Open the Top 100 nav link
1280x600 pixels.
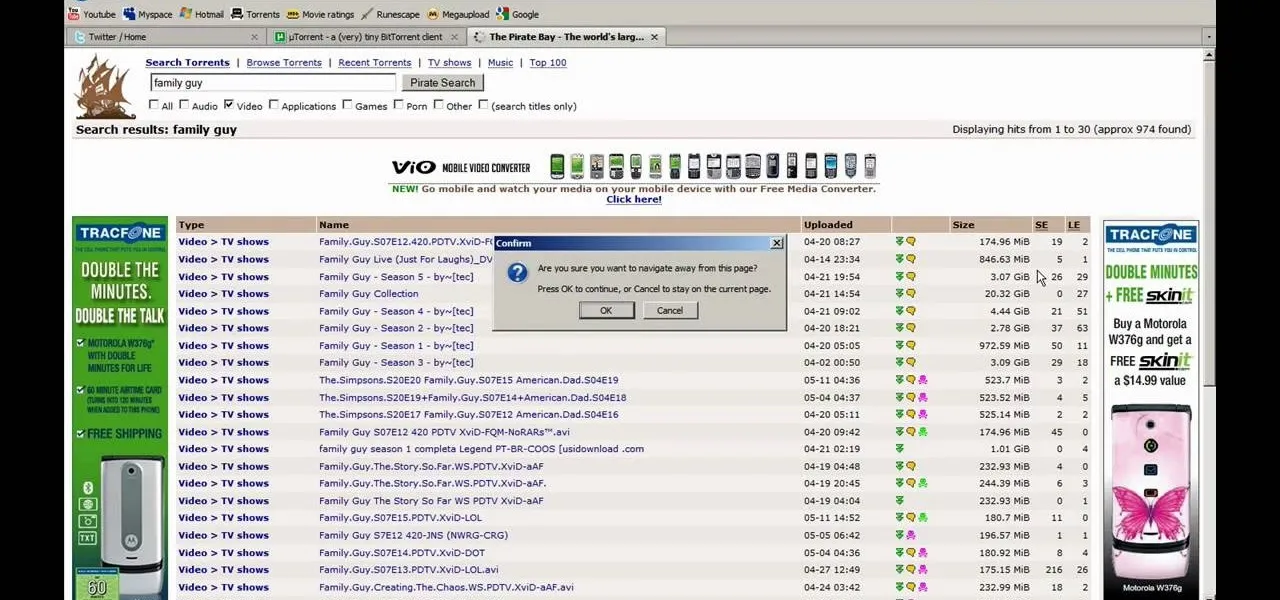548,63
